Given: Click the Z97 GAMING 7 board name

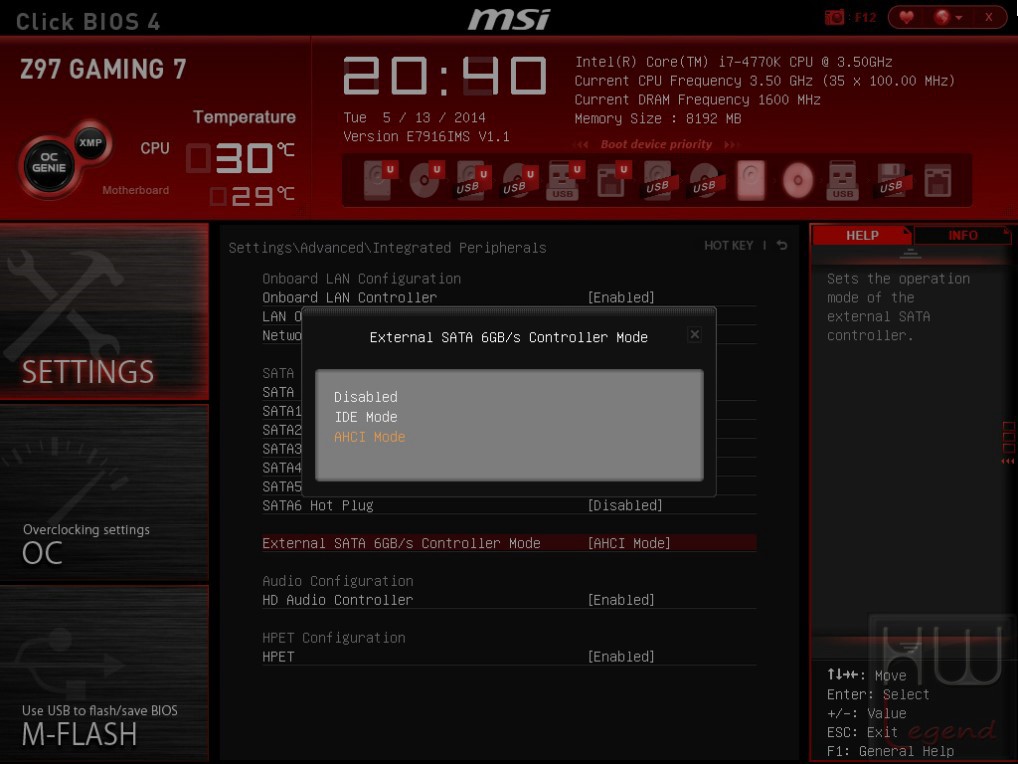Looking at the screenshot, I should 103,69.
